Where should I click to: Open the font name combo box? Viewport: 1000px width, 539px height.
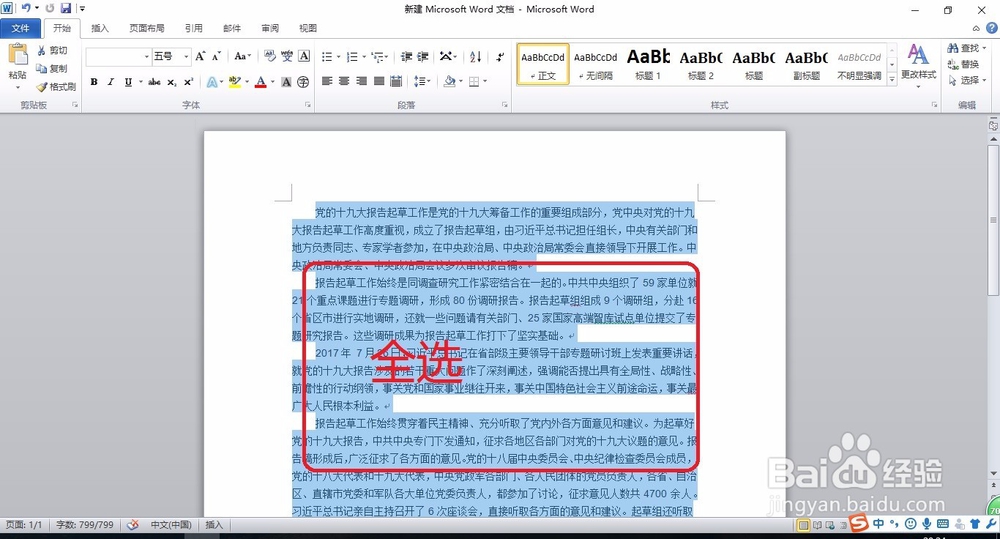[118, 56]
